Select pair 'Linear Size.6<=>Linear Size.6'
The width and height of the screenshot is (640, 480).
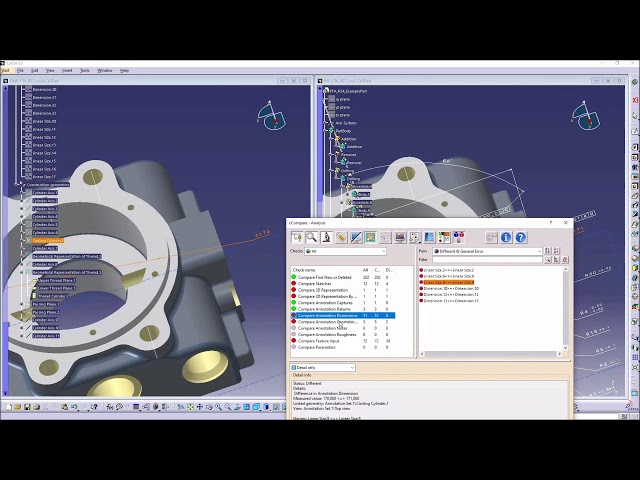point(449,276)
